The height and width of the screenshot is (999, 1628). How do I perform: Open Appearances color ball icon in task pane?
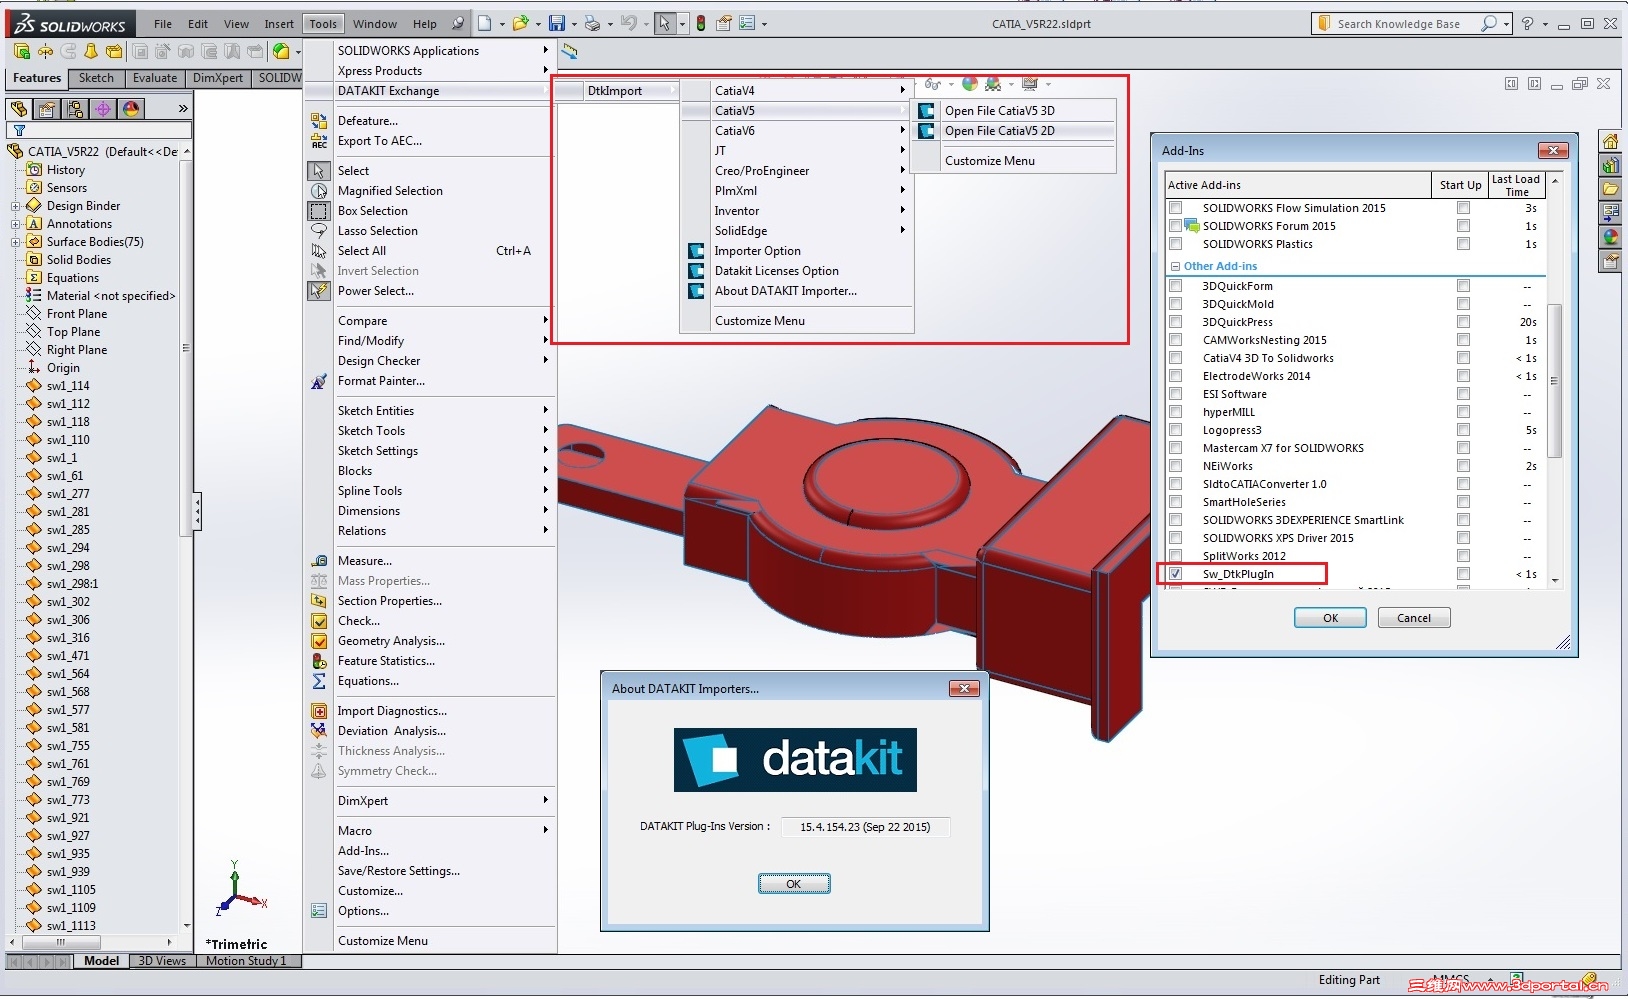click(x=1610, y=237)
